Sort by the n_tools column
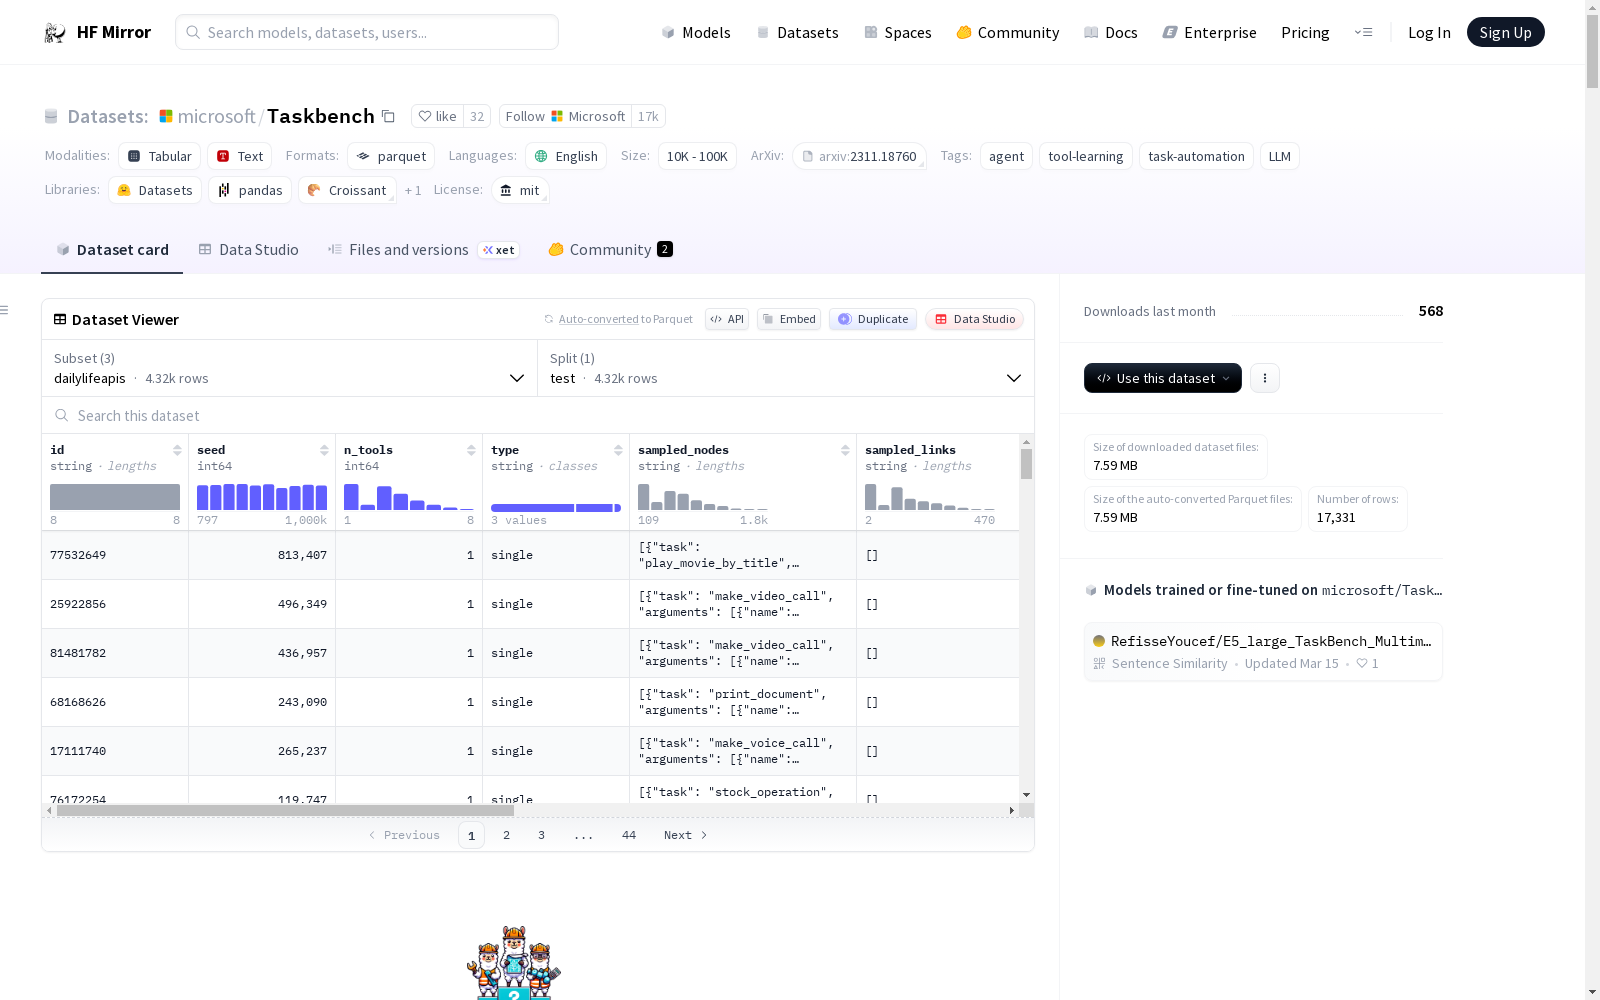 tap(471, 450)
